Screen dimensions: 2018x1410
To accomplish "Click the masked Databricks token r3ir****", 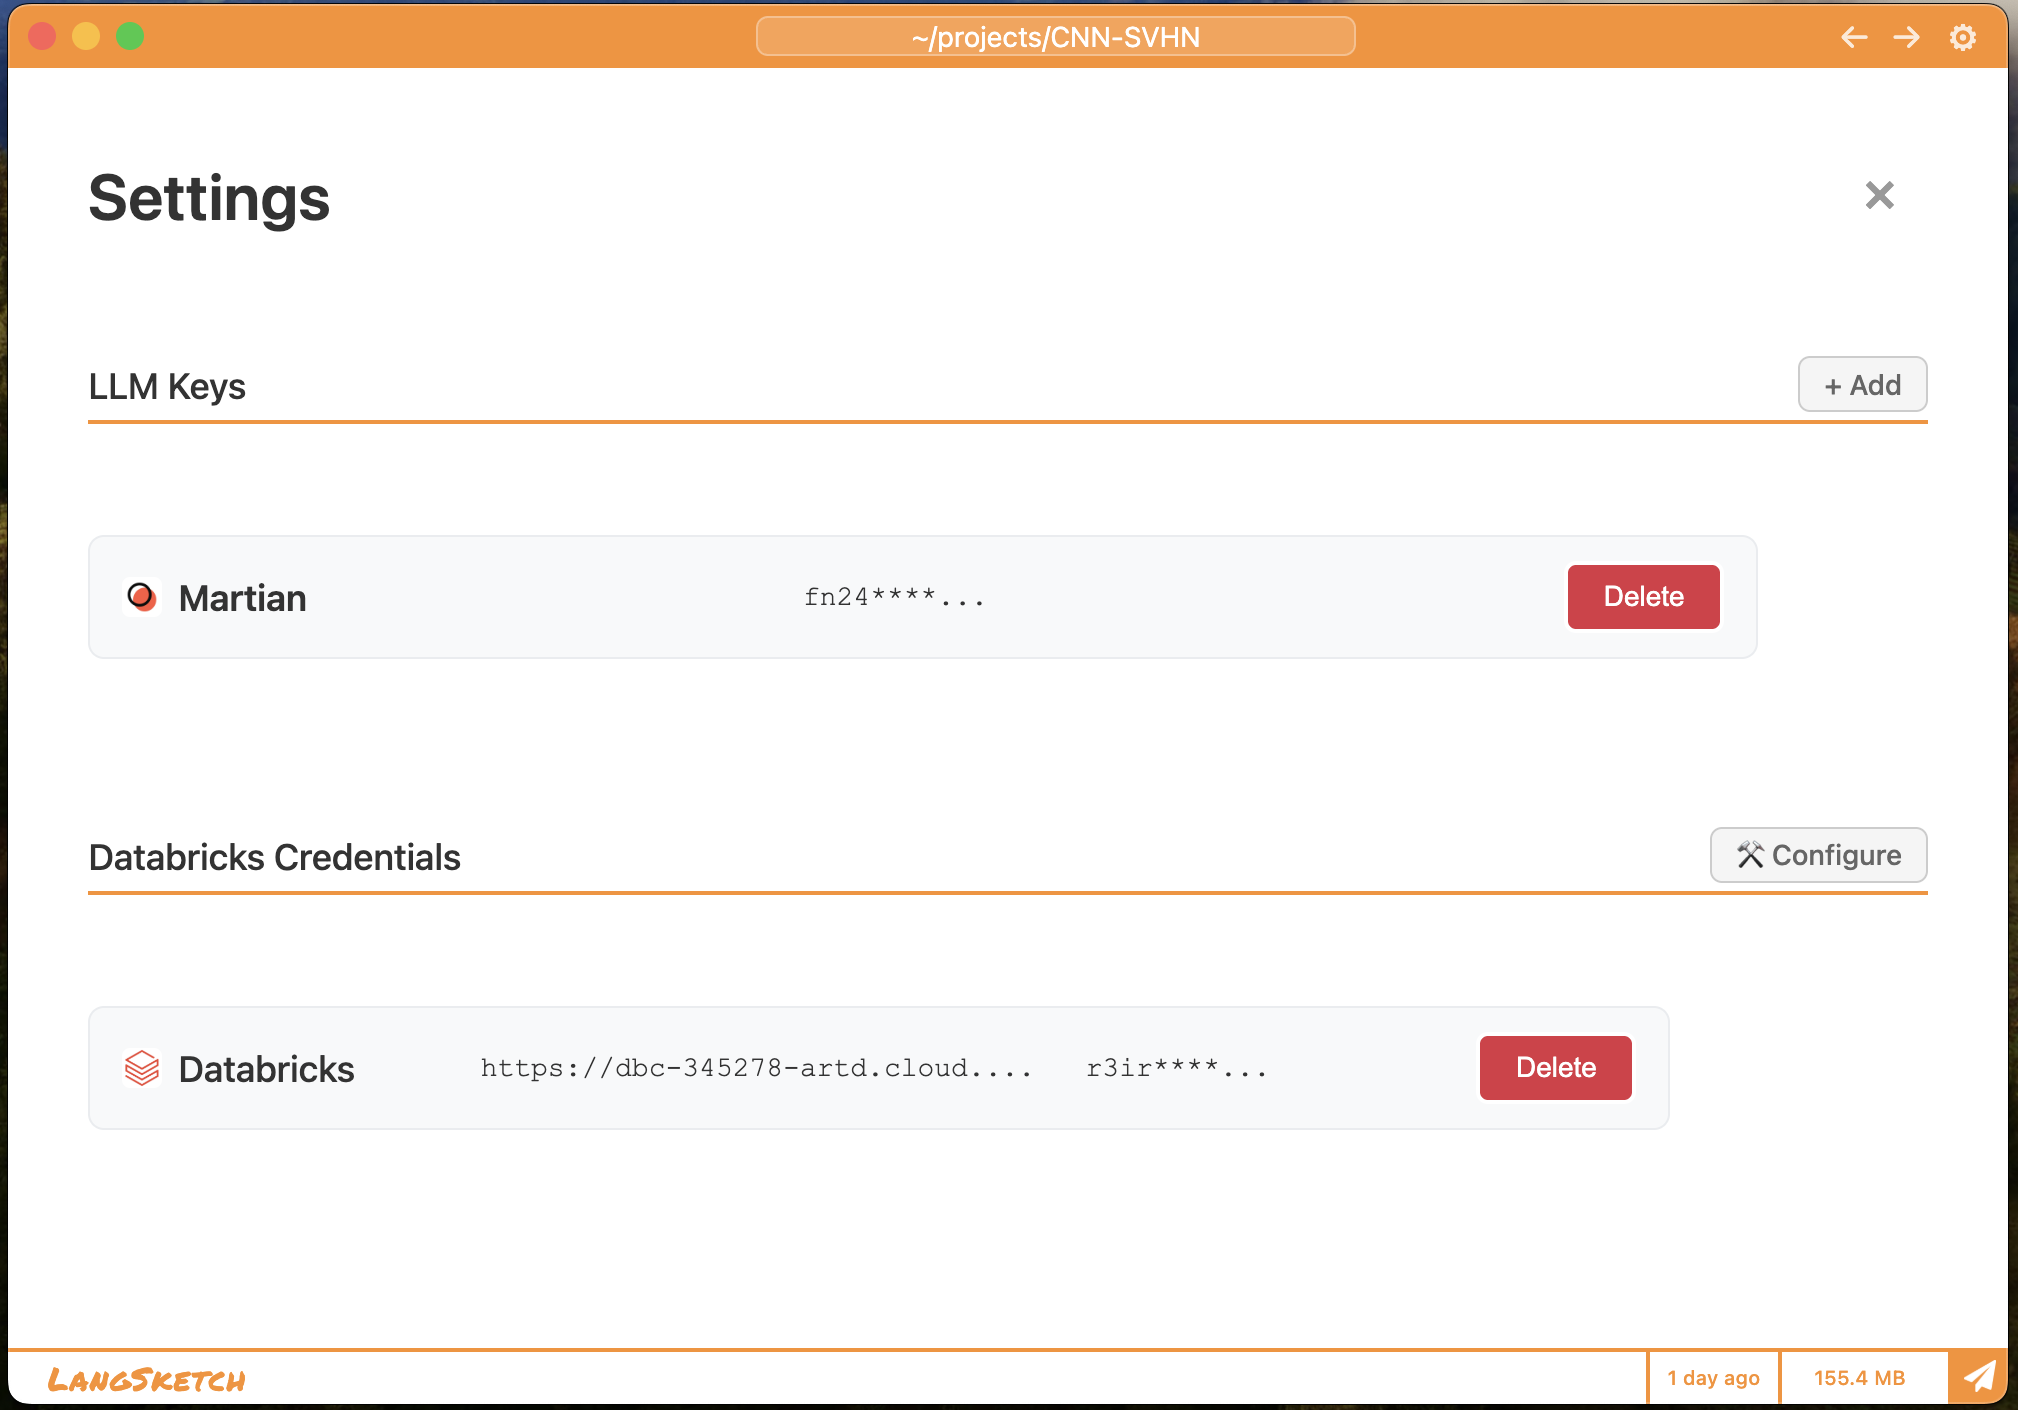I will 1177,1069.
